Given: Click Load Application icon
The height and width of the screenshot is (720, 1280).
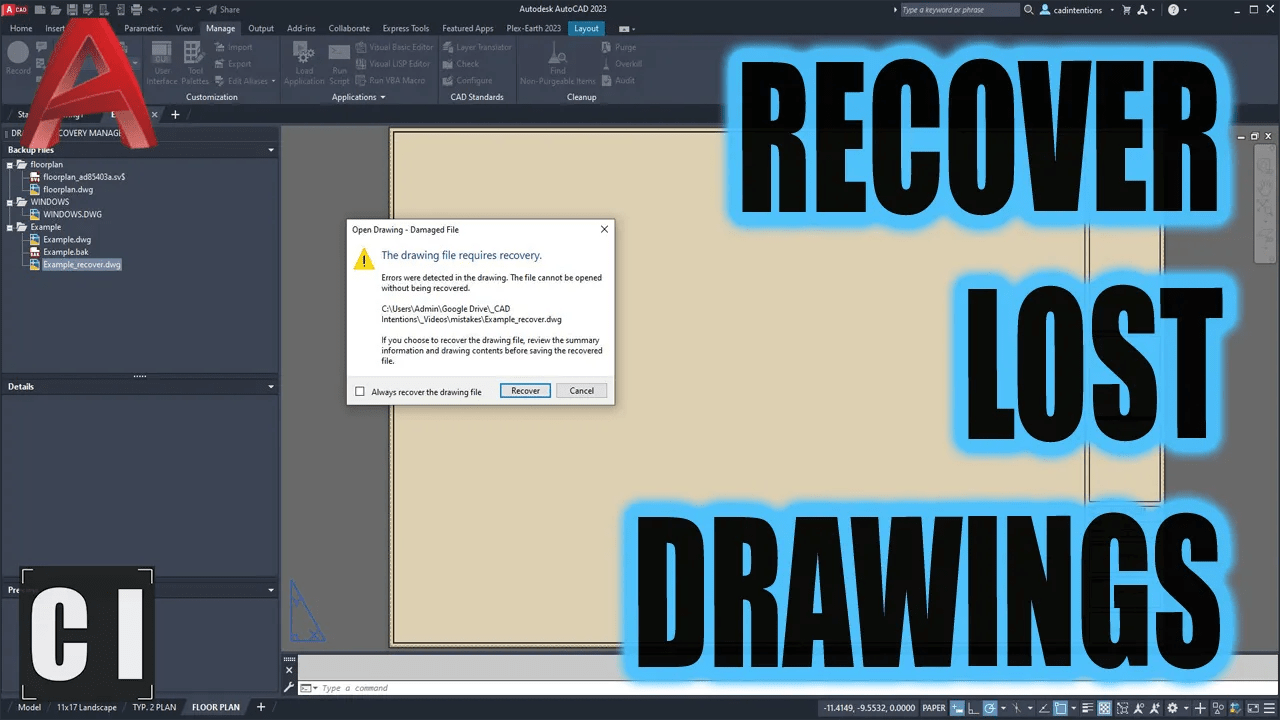Looking at the screenshot, I should point(304,63).
